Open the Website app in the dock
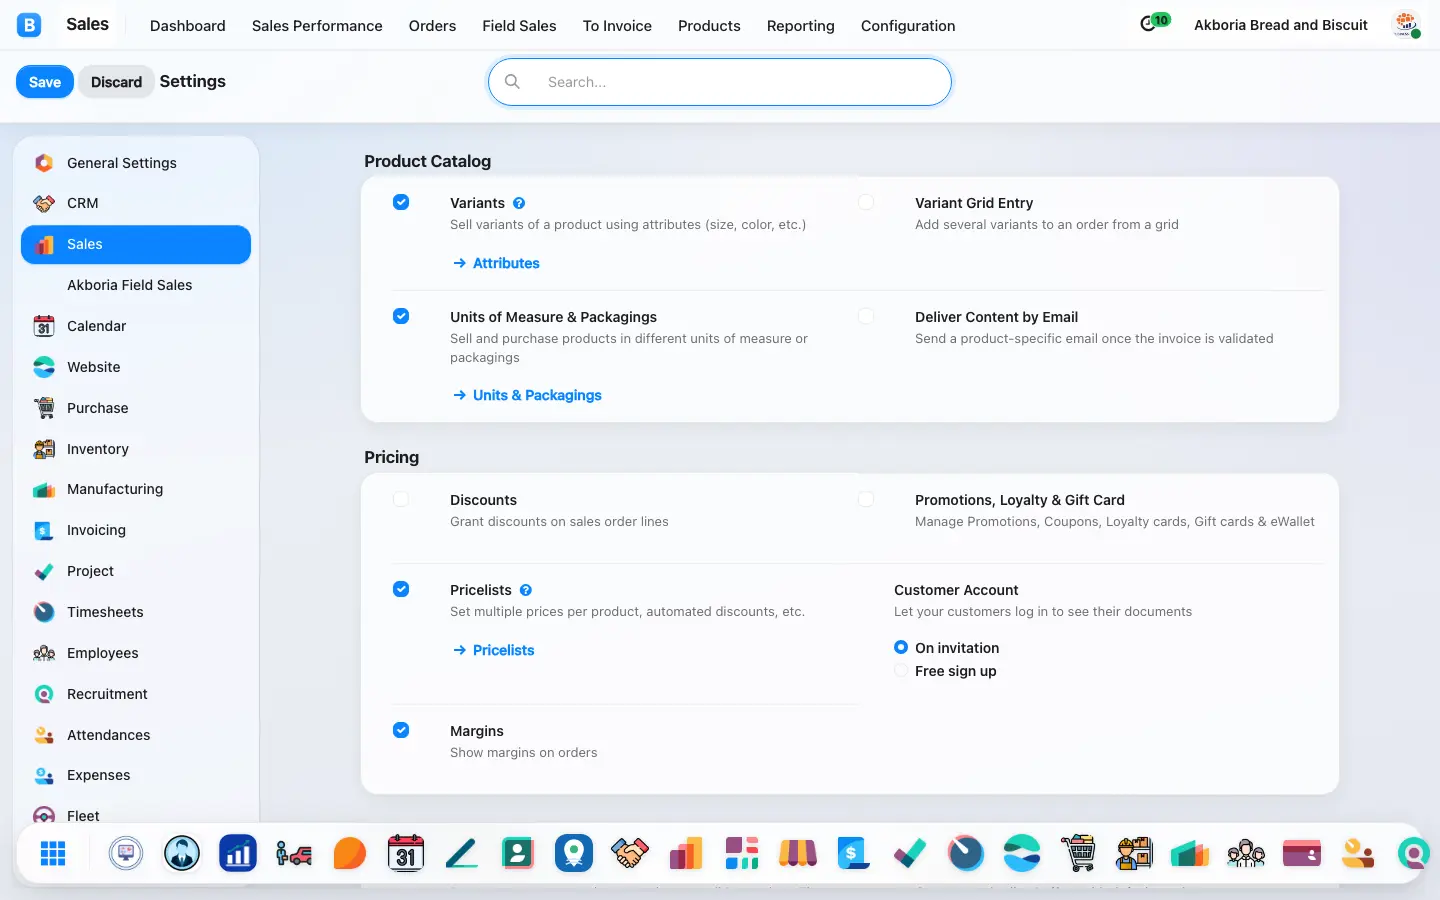This screenshot has height=900, width=1440. pyautogui.click(x=1022, y=853)
